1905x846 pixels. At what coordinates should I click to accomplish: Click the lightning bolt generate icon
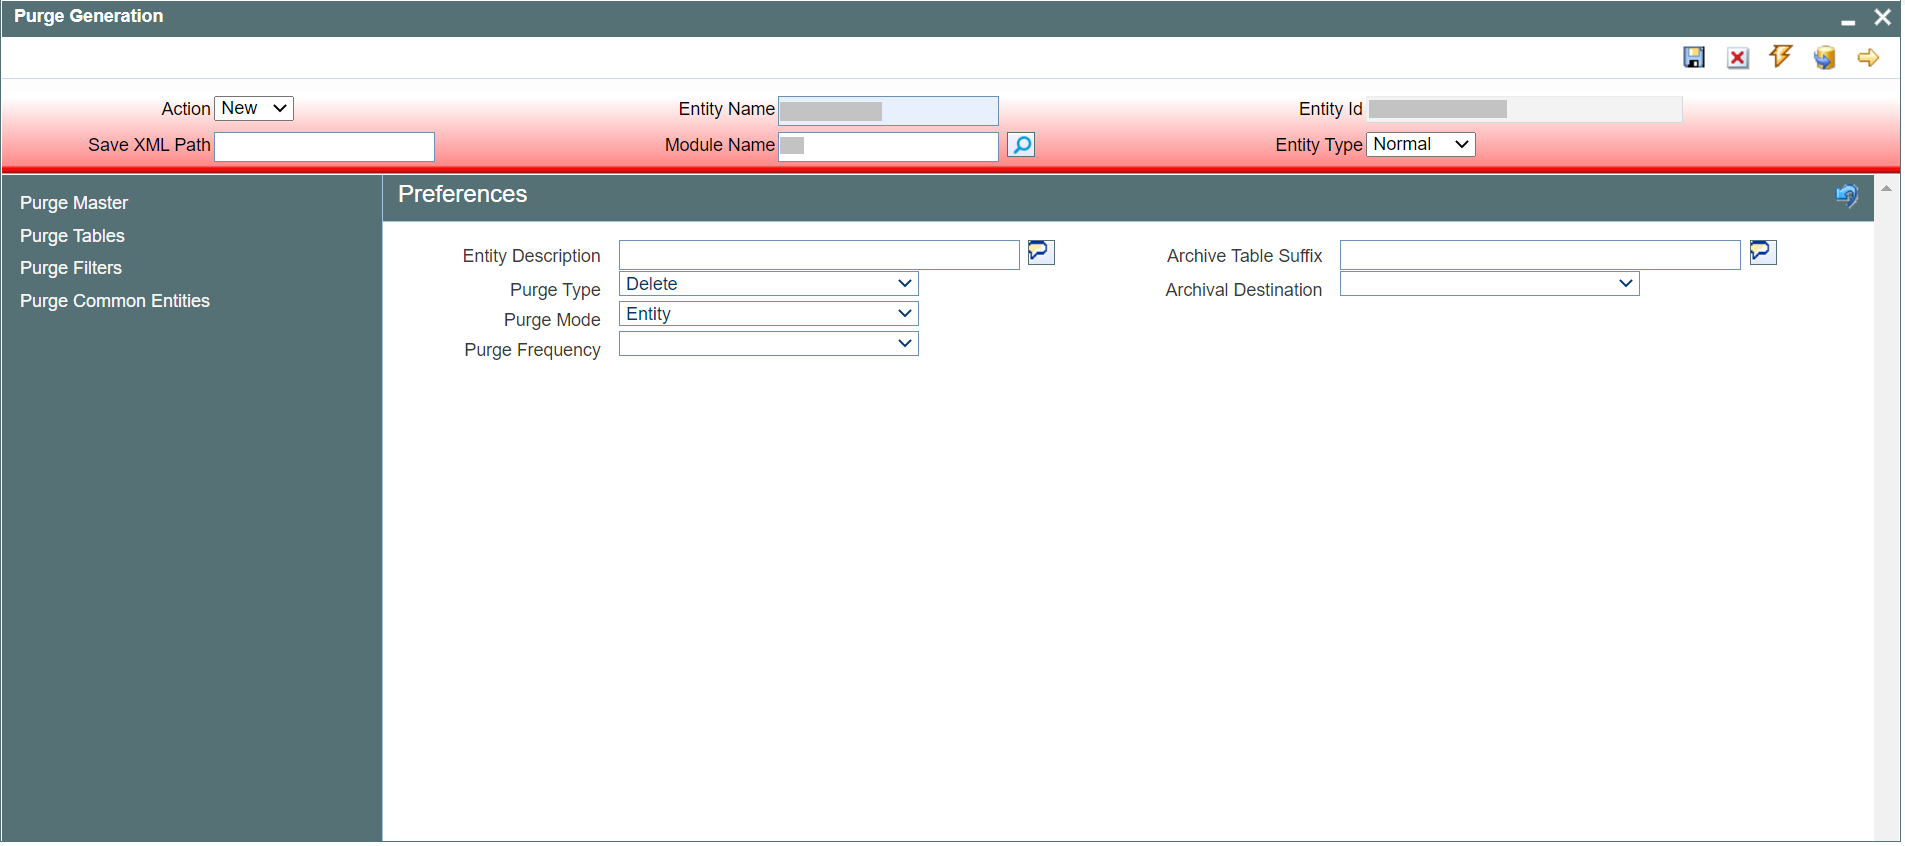click(x=1781, y=57)
